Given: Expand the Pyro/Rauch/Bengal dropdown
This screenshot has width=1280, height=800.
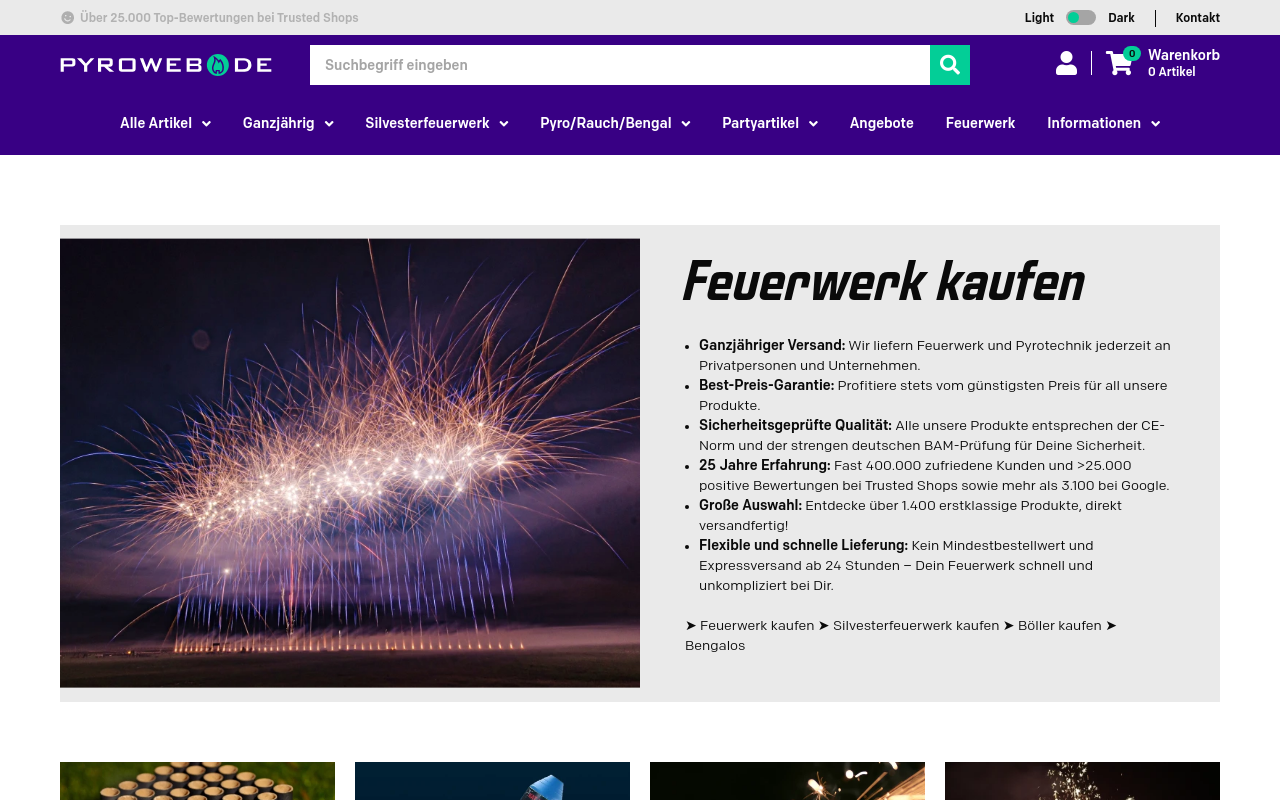Looking at the screenshot, I should (x=614, y=123).
